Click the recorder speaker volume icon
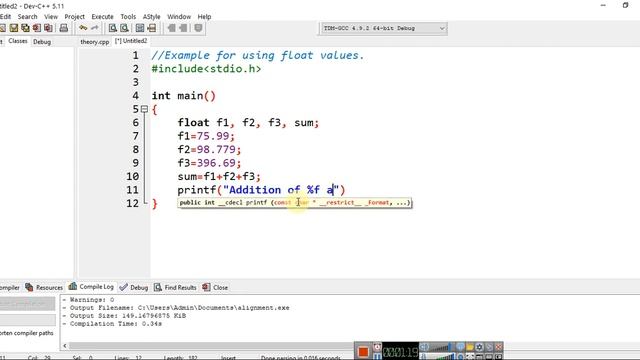Screen dimensions: 640x360 424,347
